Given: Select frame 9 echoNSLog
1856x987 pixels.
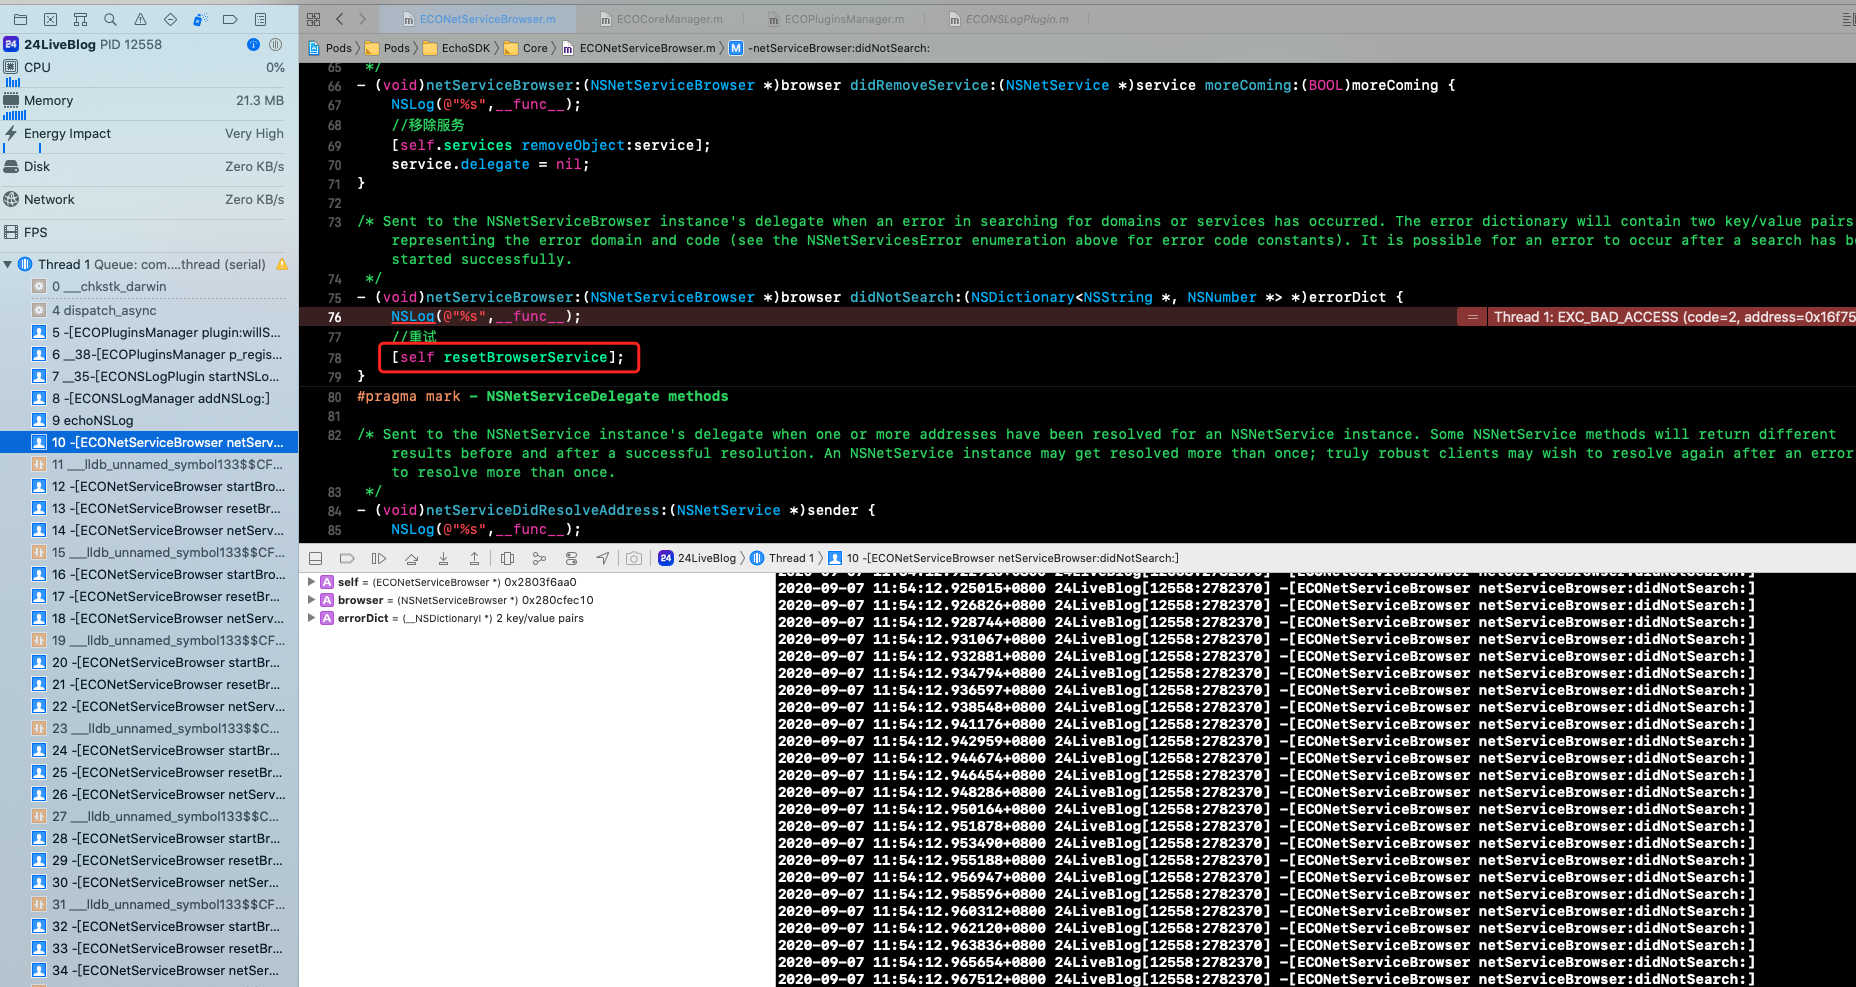Looking at the screenshot, I should 149,421.
